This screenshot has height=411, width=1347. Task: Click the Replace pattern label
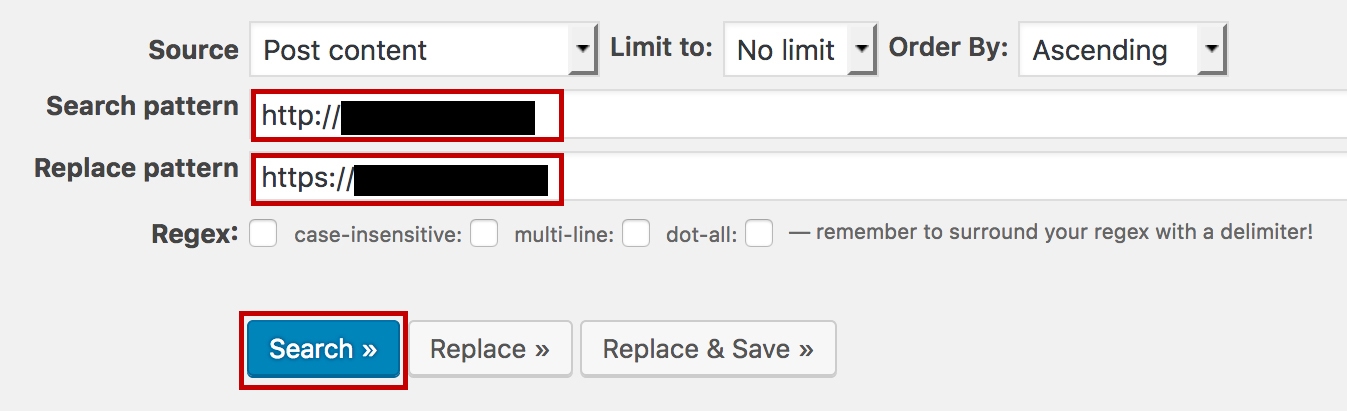136,168
